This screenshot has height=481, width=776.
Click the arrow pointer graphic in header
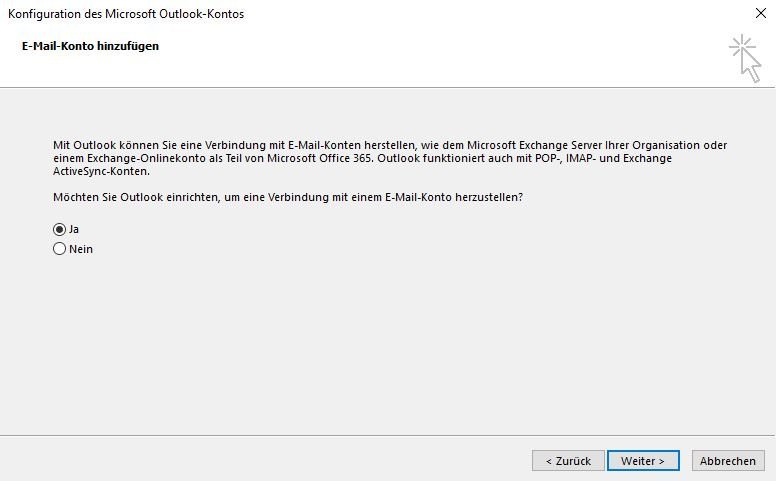tap(750, 66)
